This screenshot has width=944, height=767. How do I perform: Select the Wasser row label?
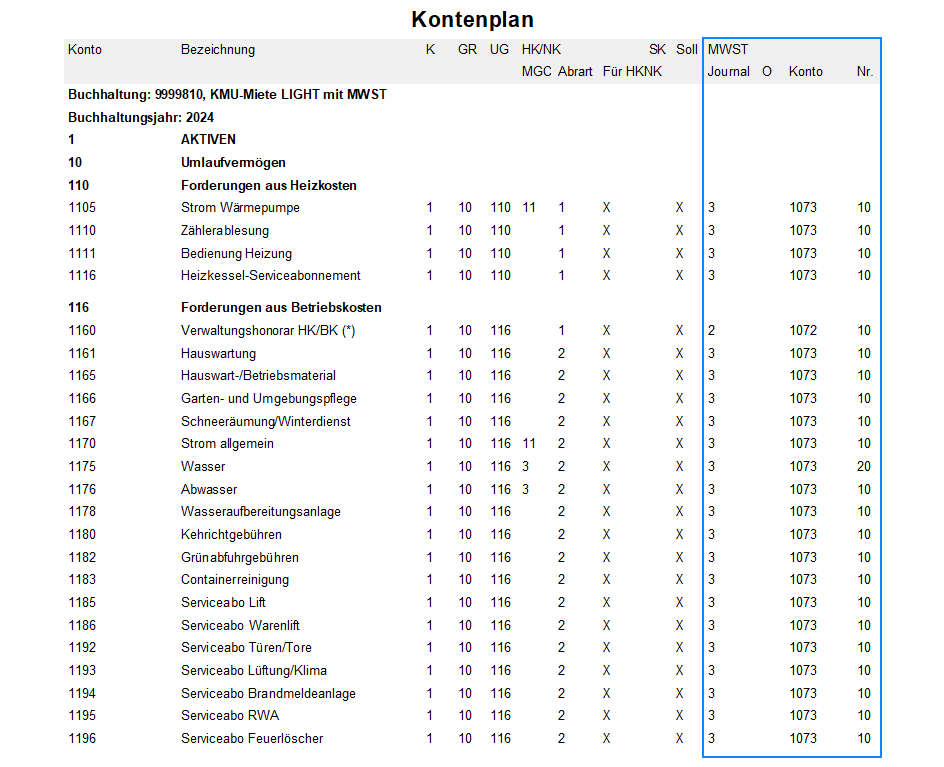tap(203, 467)
